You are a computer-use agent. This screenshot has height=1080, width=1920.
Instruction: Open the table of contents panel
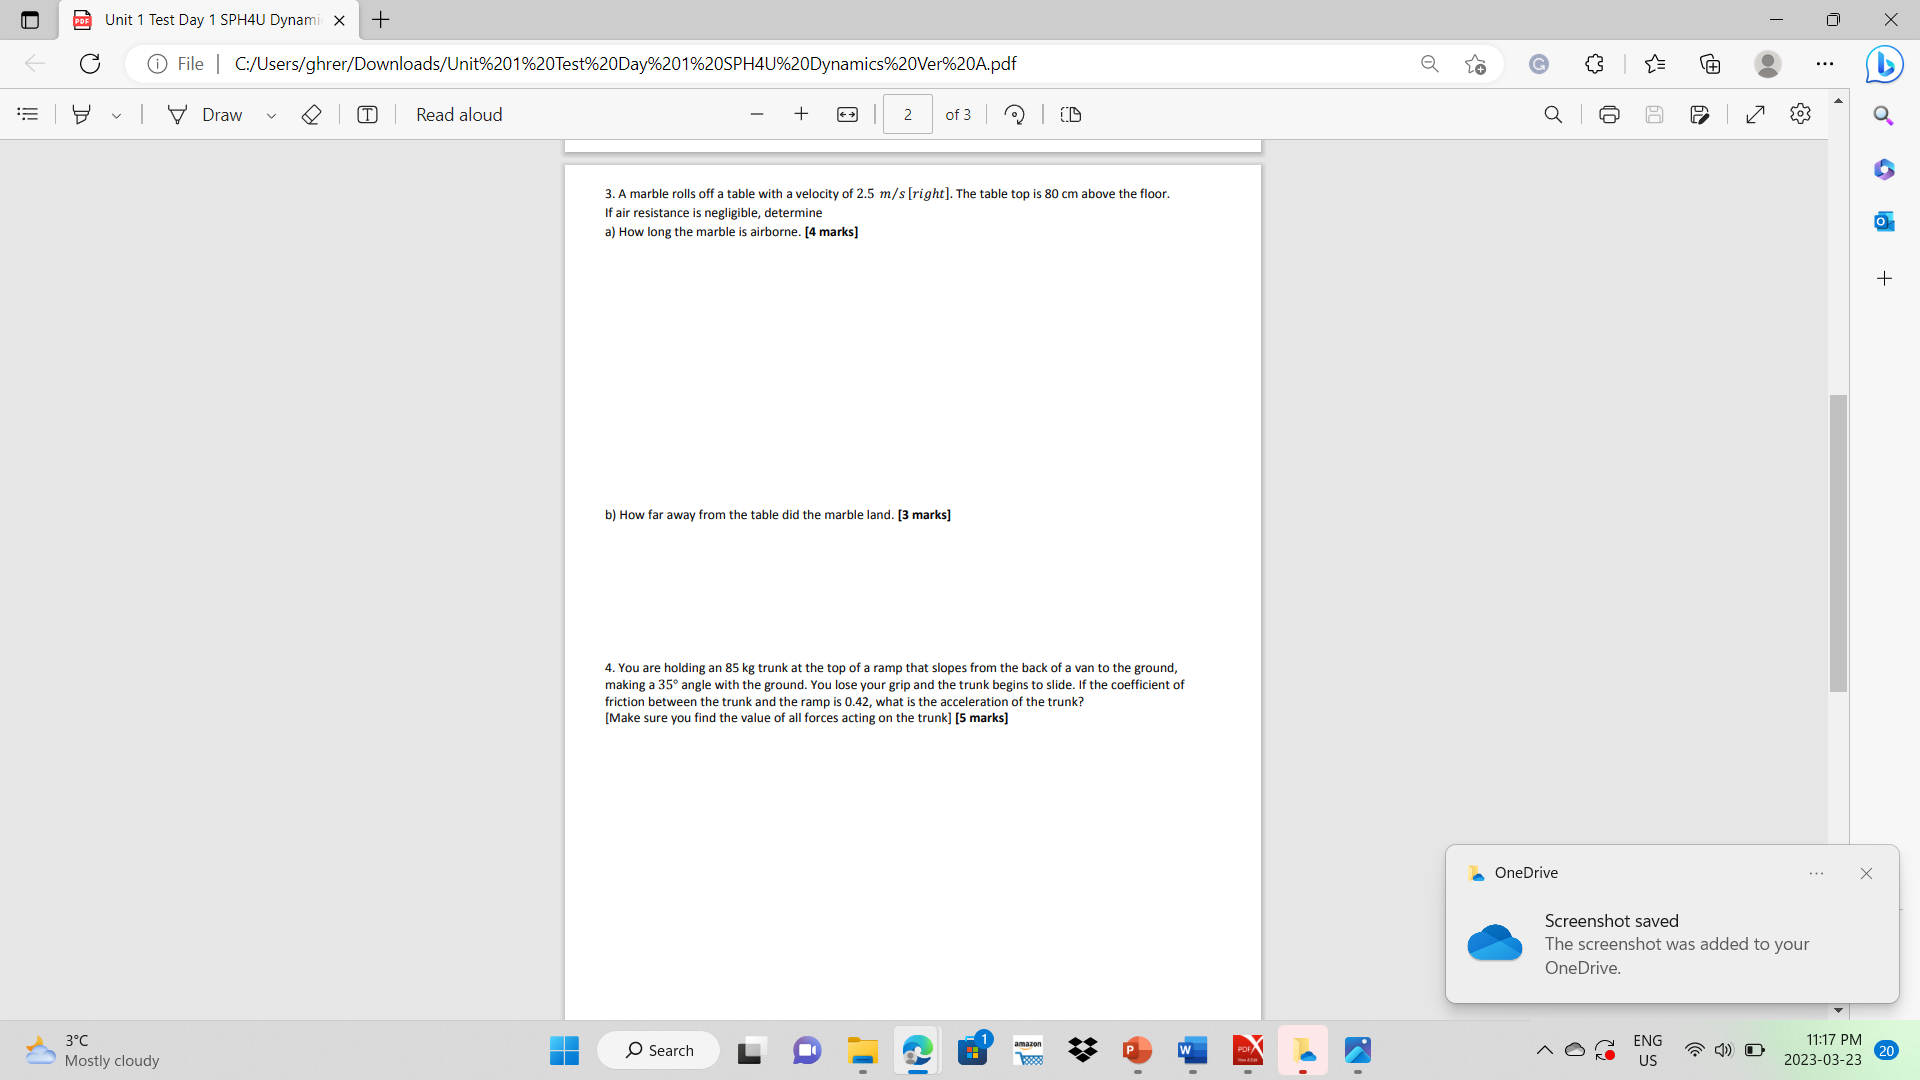tap(27, 114)
